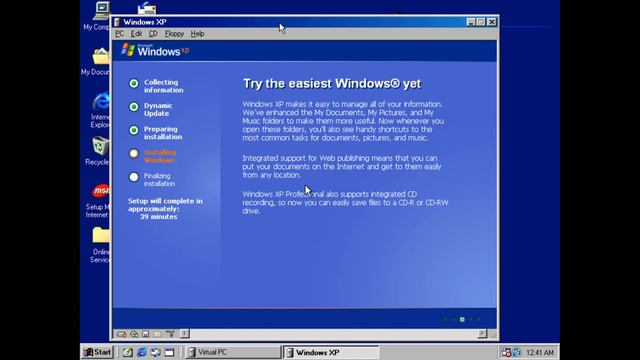This screenshot has width=640, height=360.
Task: Click the third Quick Launch icon
Action: (x=156, y=352)
